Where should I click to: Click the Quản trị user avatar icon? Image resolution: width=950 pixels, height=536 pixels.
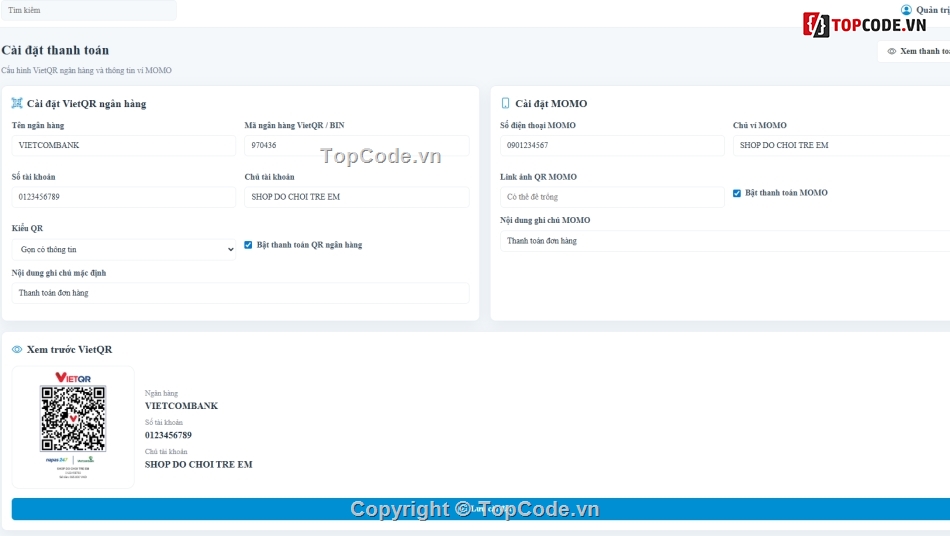(x=906, y=10)
